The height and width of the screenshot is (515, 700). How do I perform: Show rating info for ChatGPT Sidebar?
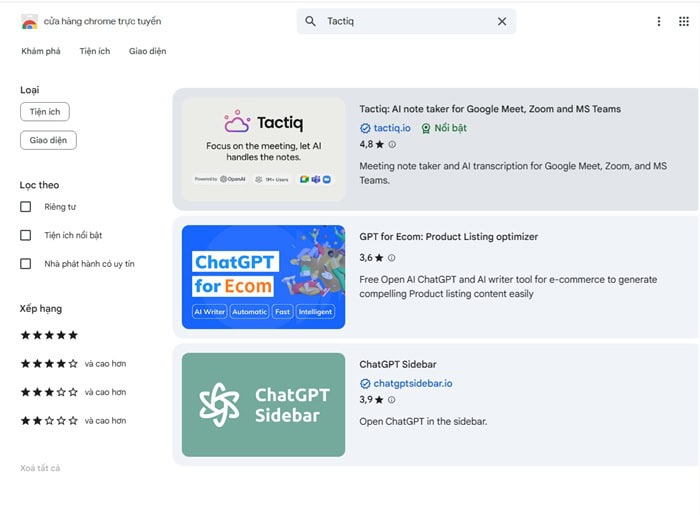[392, 399]
